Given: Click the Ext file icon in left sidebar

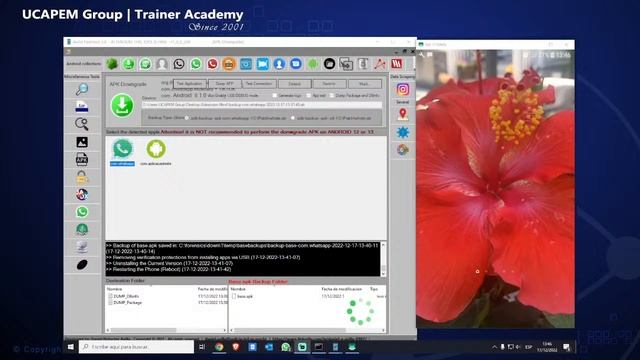Looking at the screenshot, I should click(x=82, y=107).
